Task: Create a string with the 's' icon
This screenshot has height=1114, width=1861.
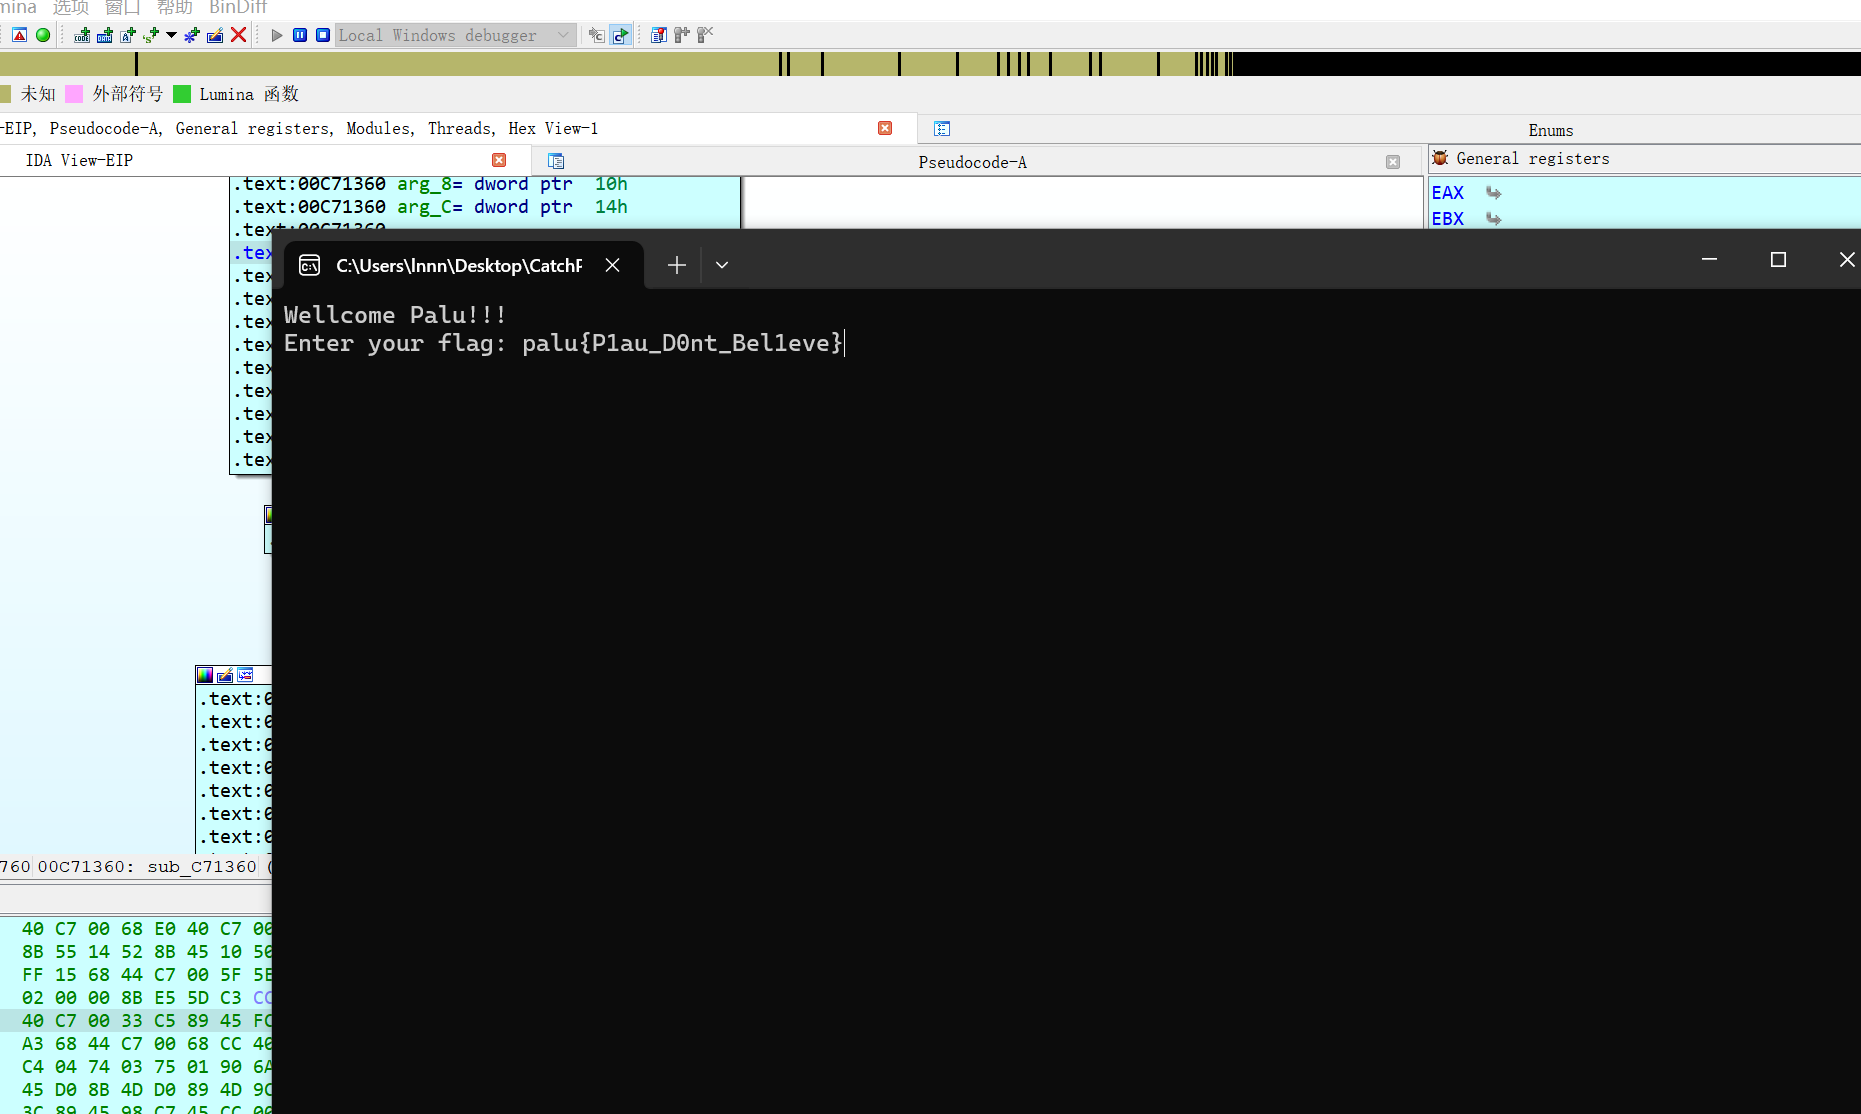Action: (149, 36)
